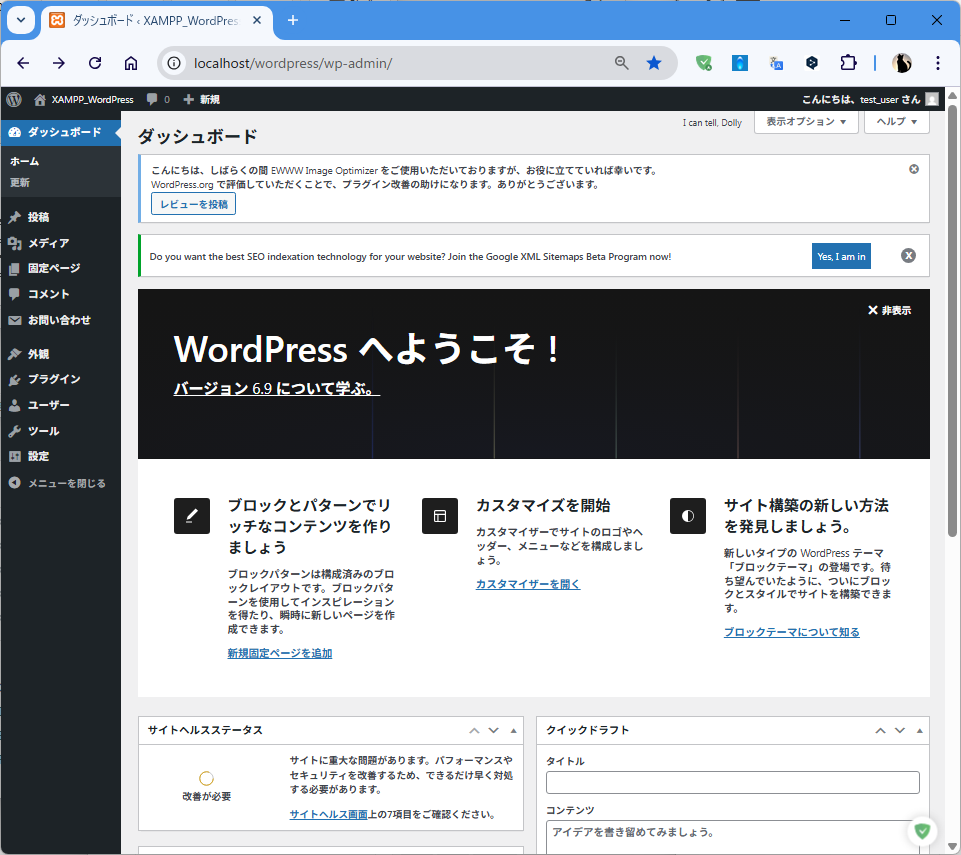Collapse the sidebar with メニューを閉じる

click(x=58, y=483)
